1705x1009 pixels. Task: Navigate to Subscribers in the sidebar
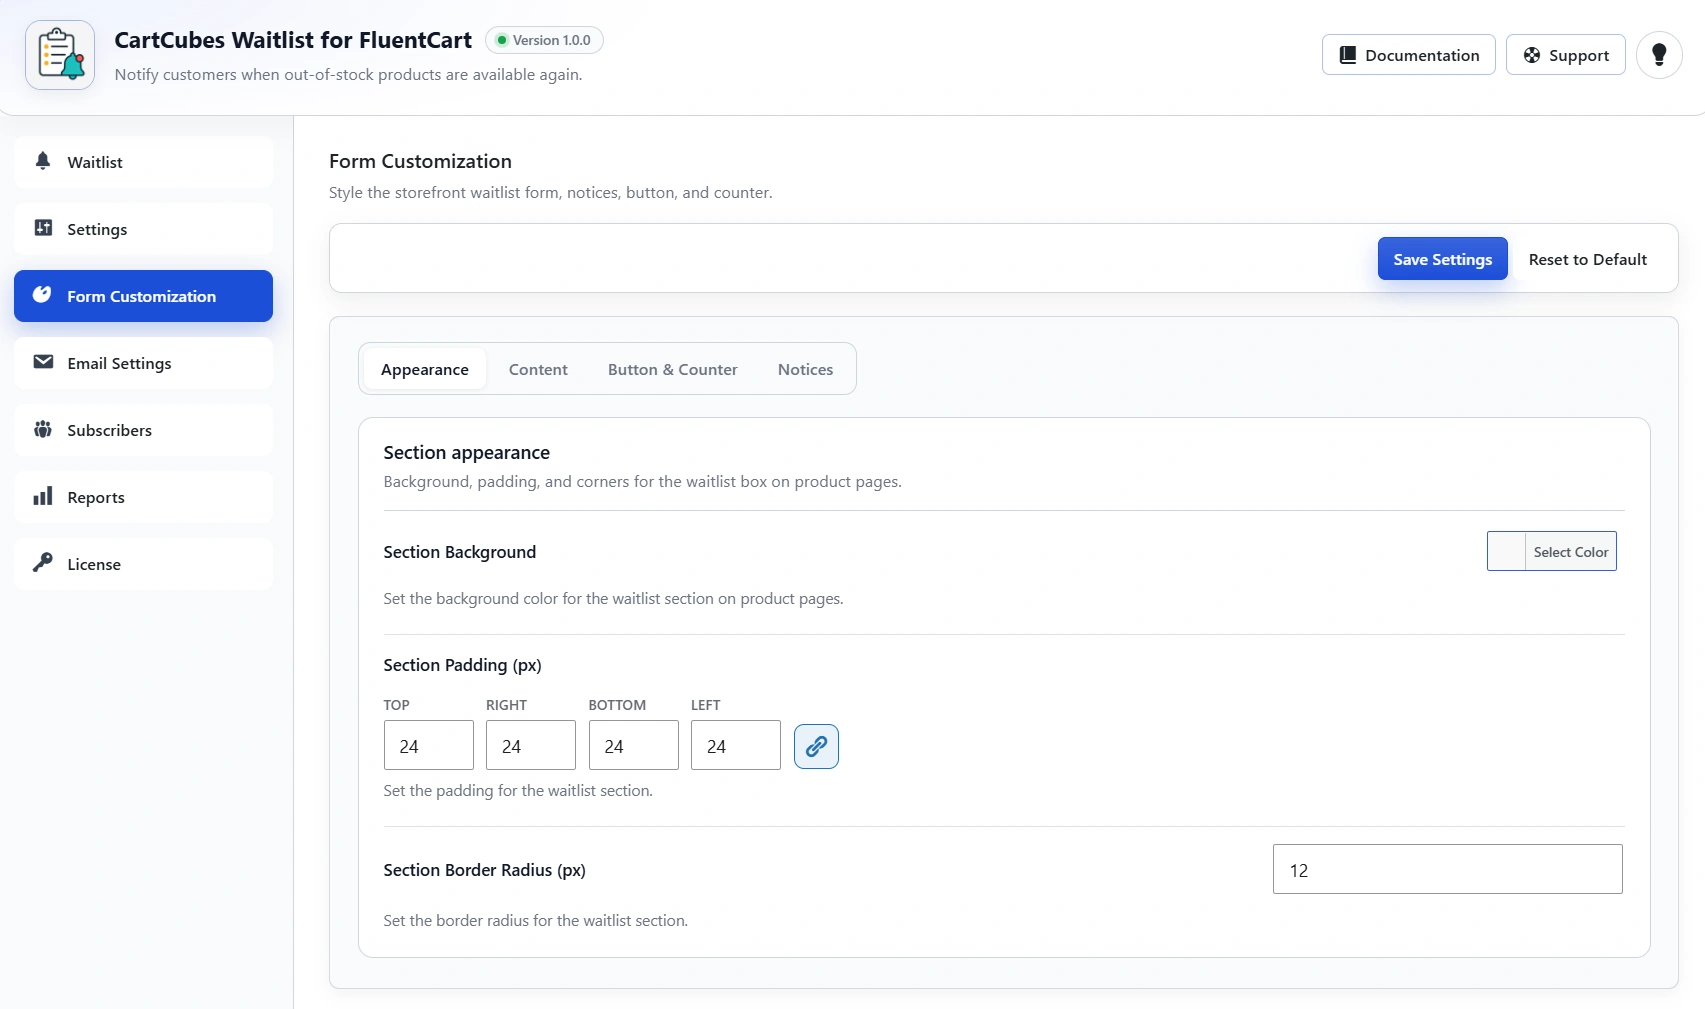pyautogui.click(x=143, y=430)
